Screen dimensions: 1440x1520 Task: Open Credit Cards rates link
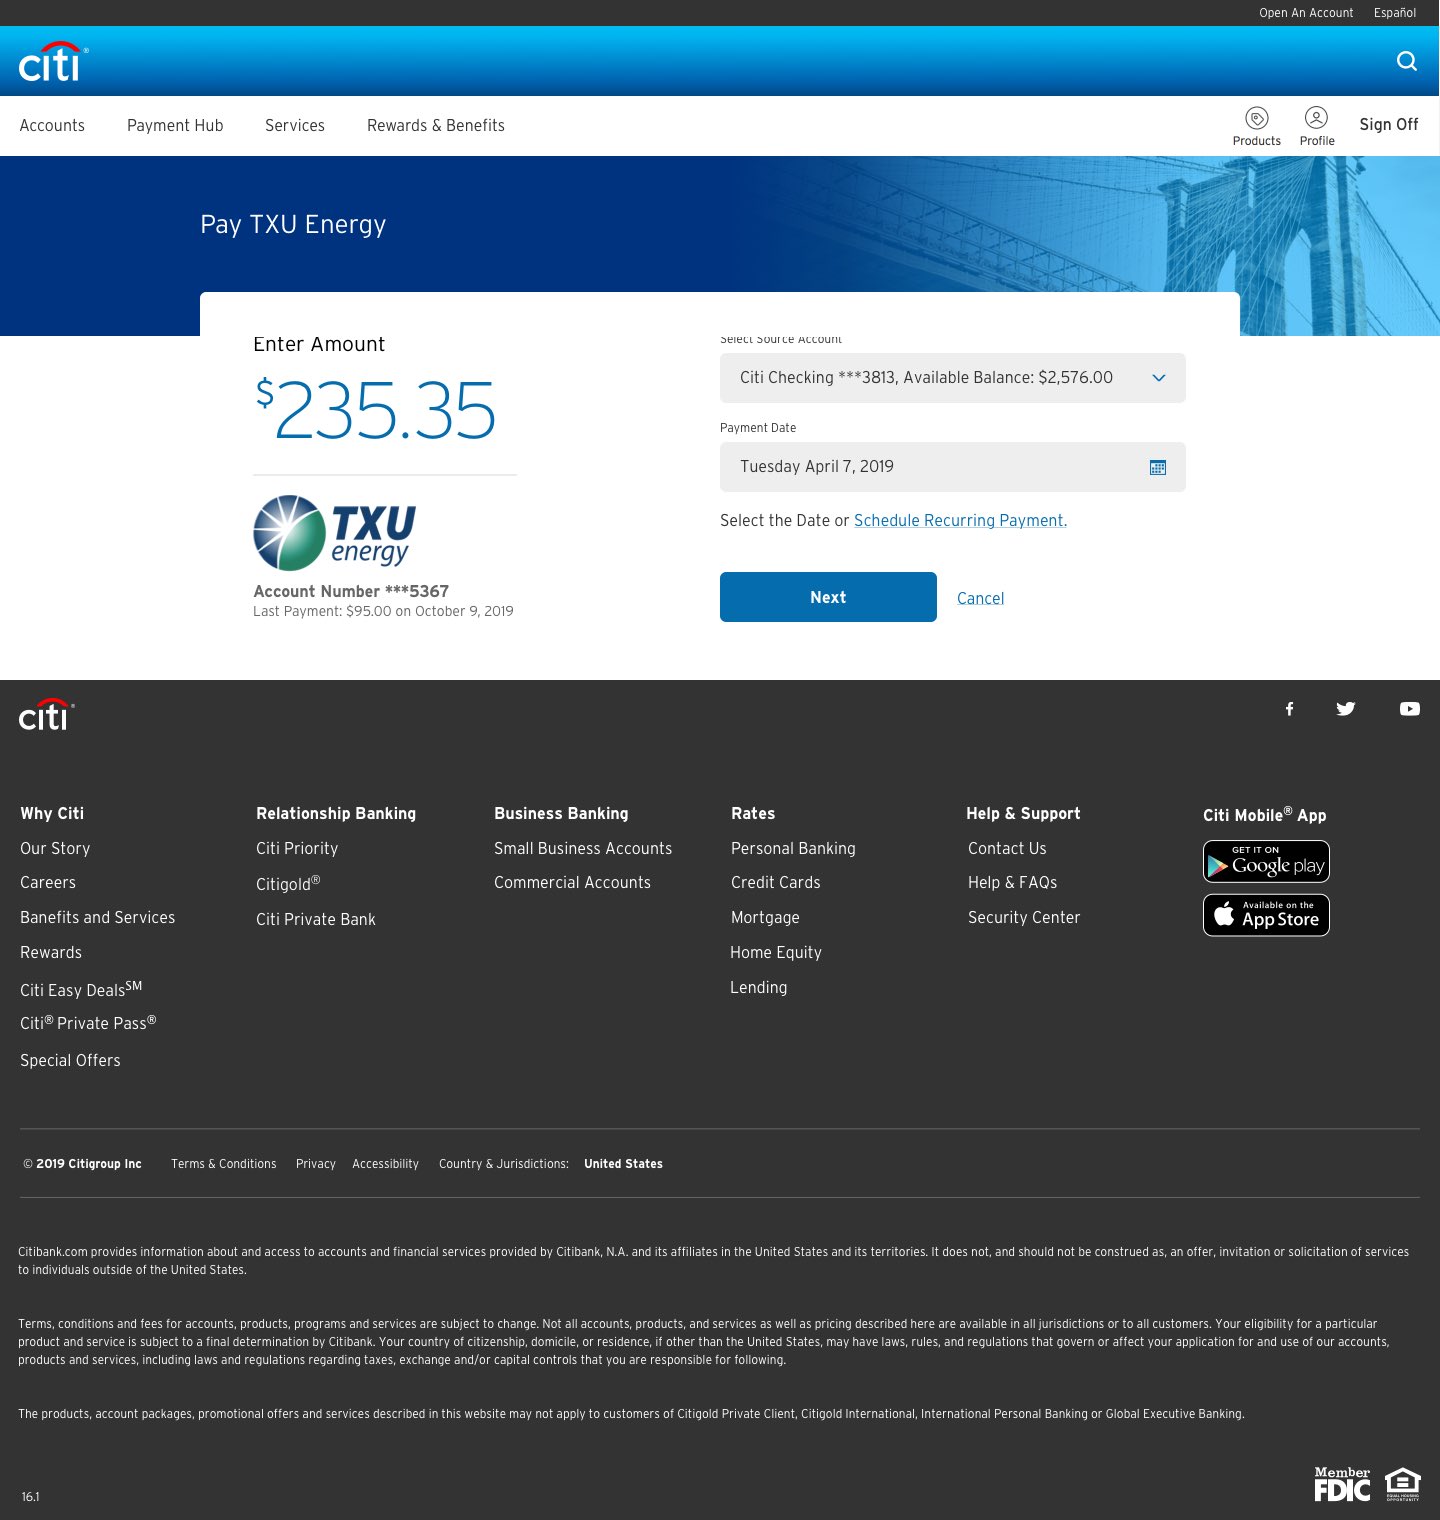point(776,883)
